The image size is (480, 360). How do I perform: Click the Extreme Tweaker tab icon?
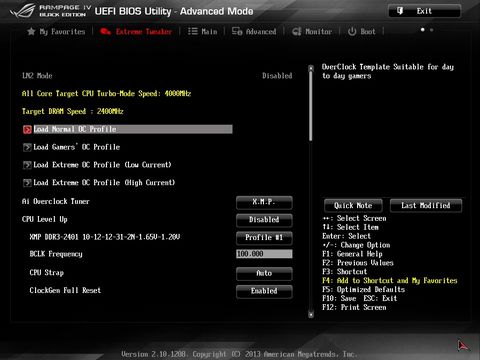click(x=105, y=32)
